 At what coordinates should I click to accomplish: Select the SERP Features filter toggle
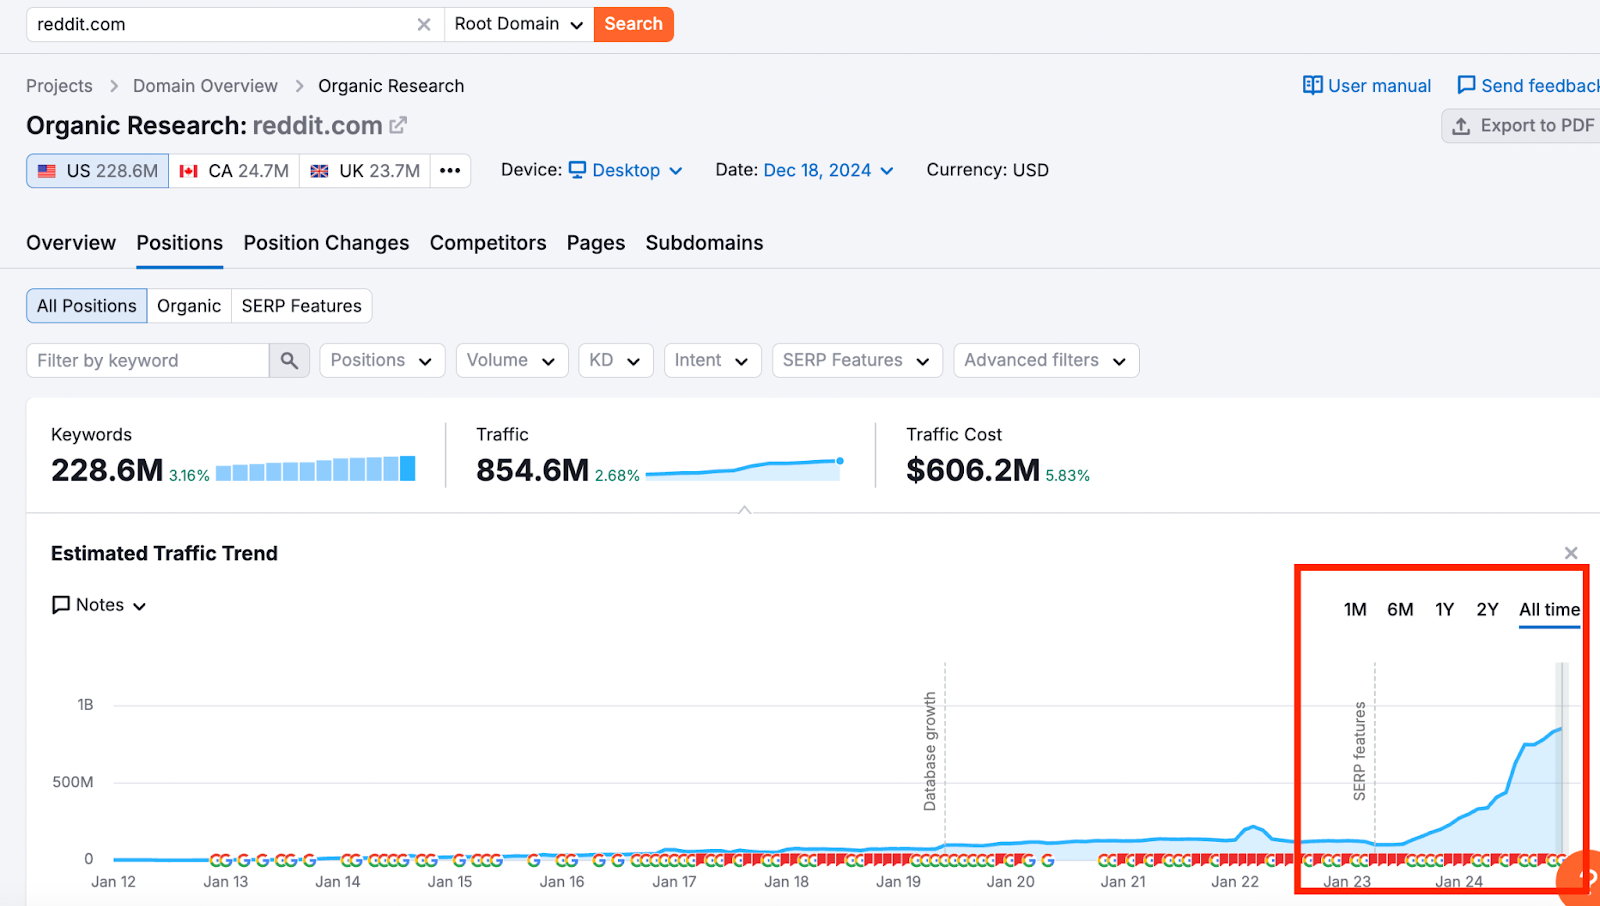tap(301, 306)
